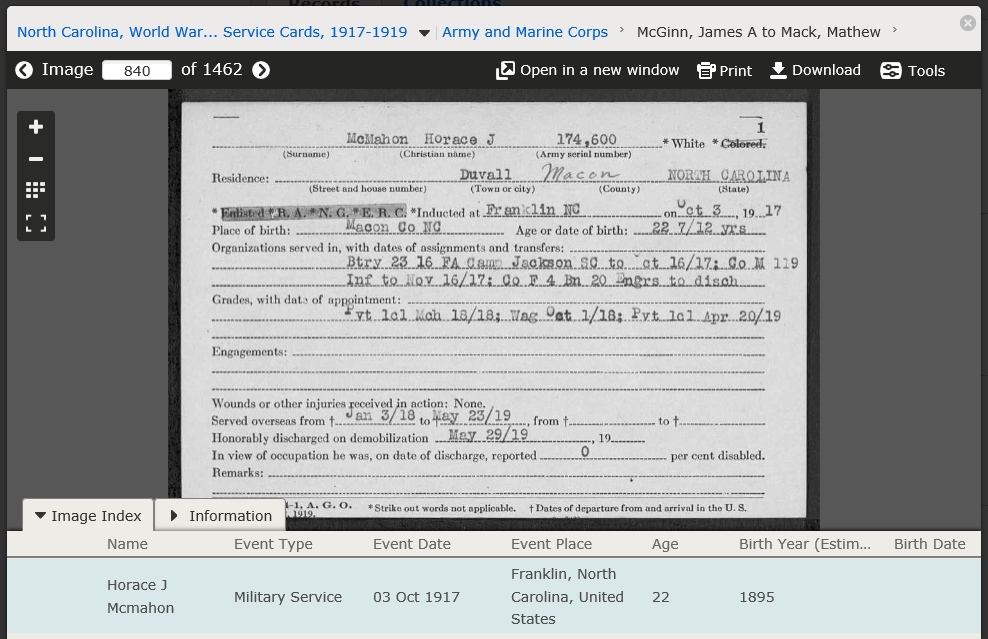Open North Carolina World War Service Cards link

pyautogui.click(x=212, y=32)
